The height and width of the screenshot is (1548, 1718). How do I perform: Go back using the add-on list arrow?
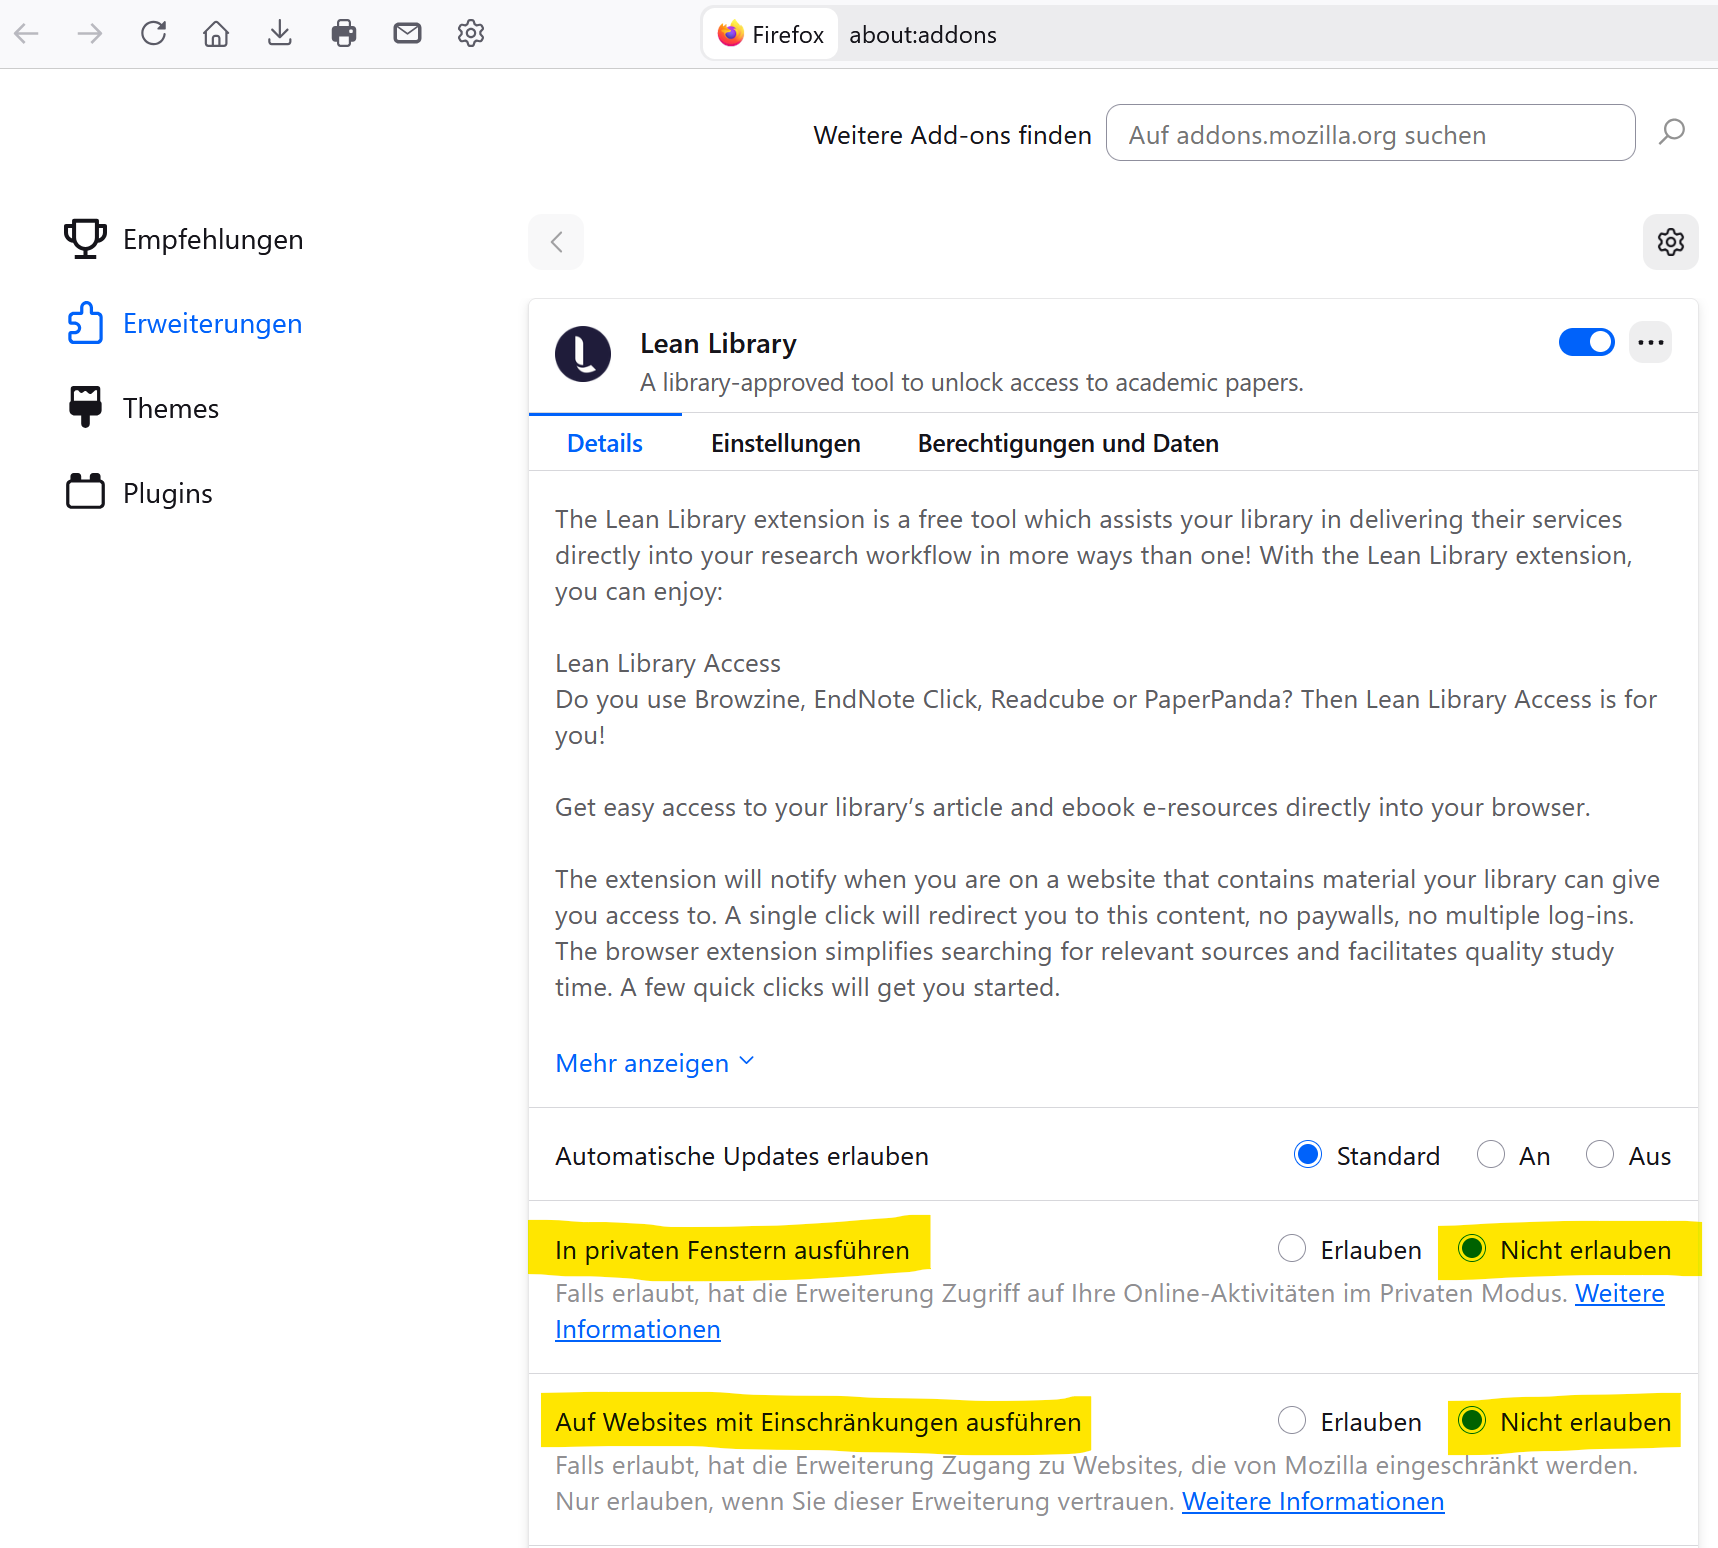pos(556,242)
